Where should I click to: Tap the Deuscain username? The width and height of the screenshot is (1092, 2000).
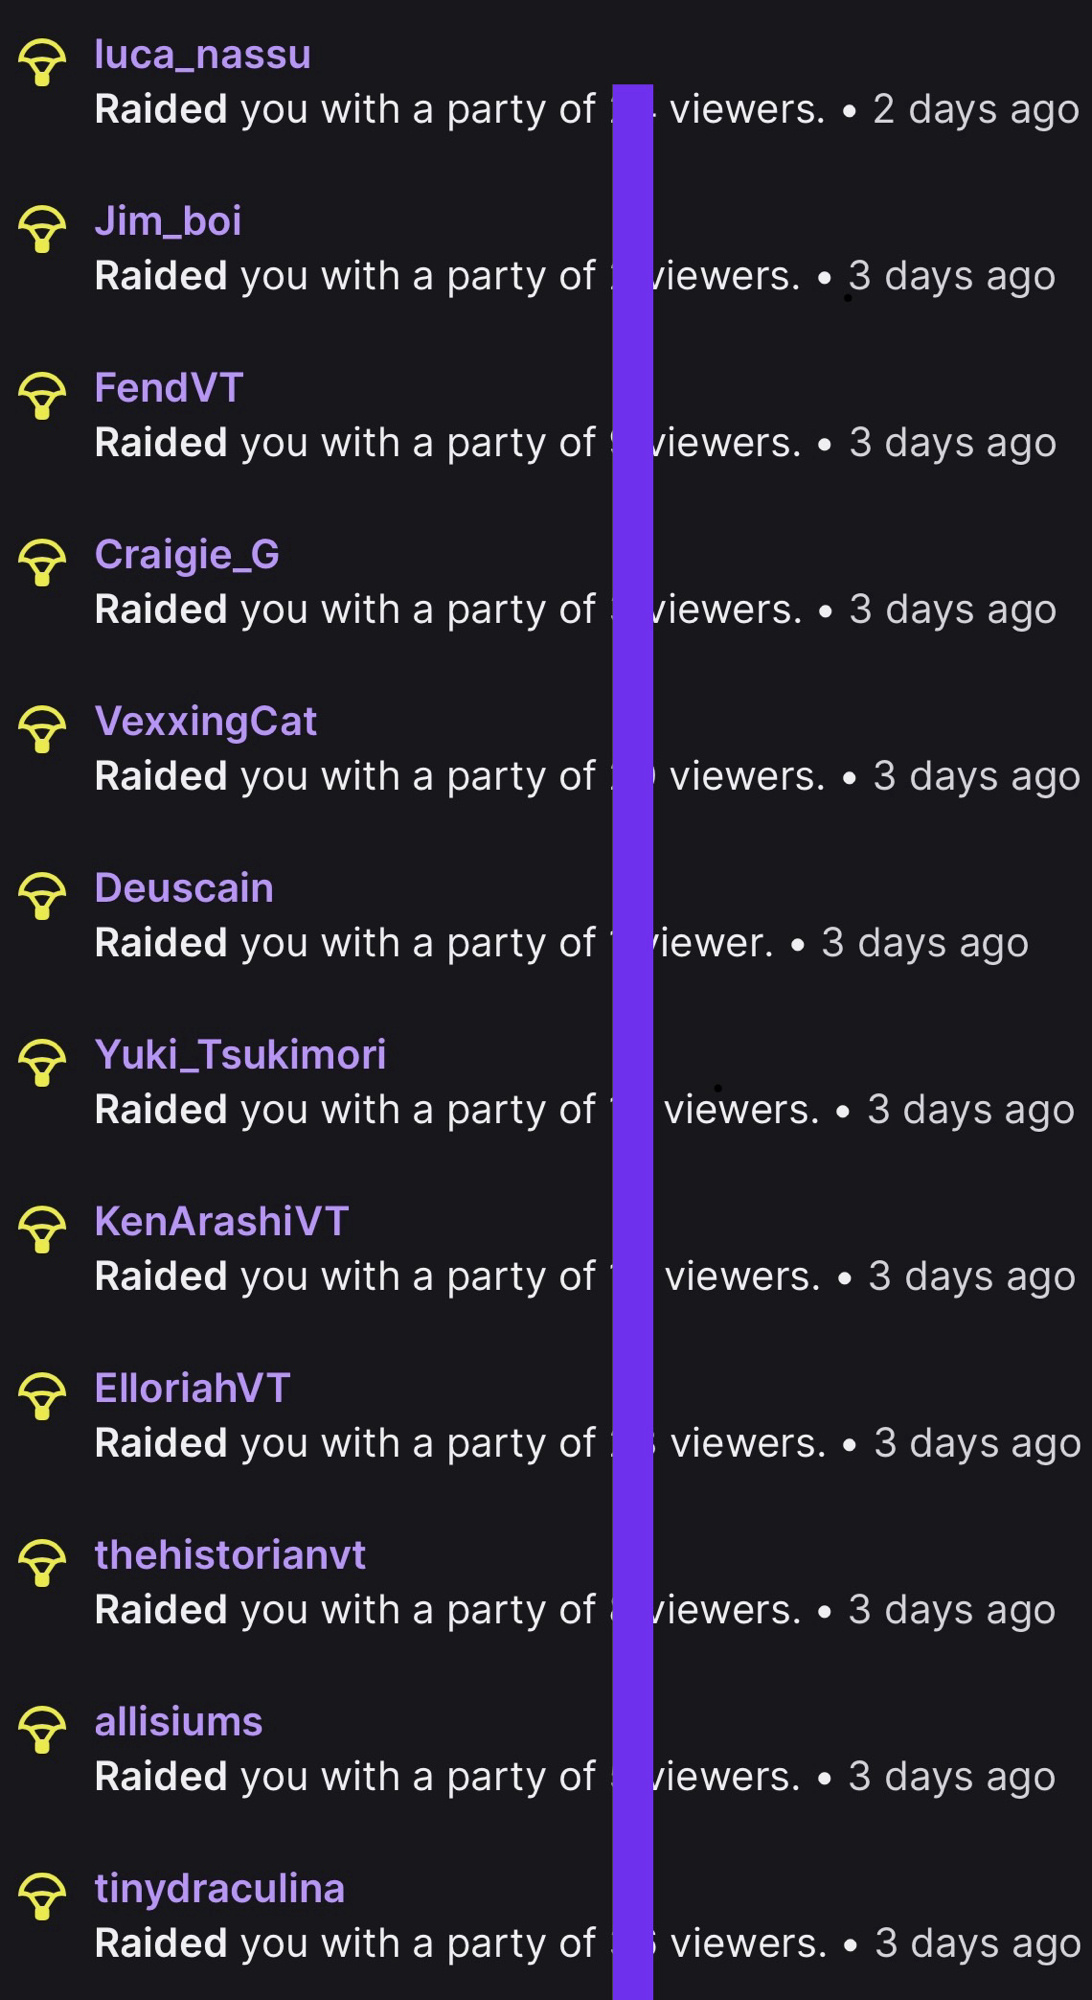coord(184,888)
